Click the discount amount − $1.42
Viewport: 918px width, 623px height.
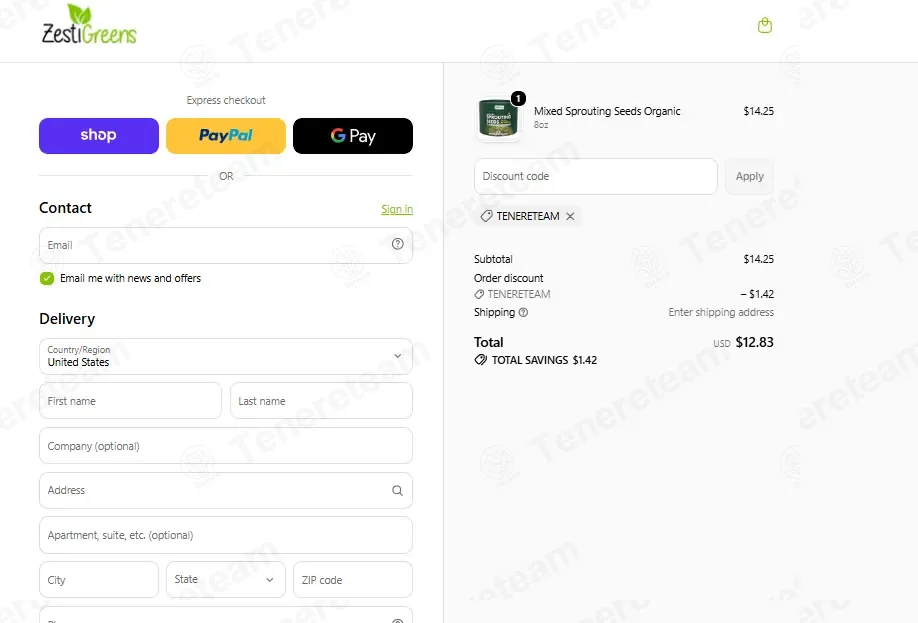pos(757,294)
